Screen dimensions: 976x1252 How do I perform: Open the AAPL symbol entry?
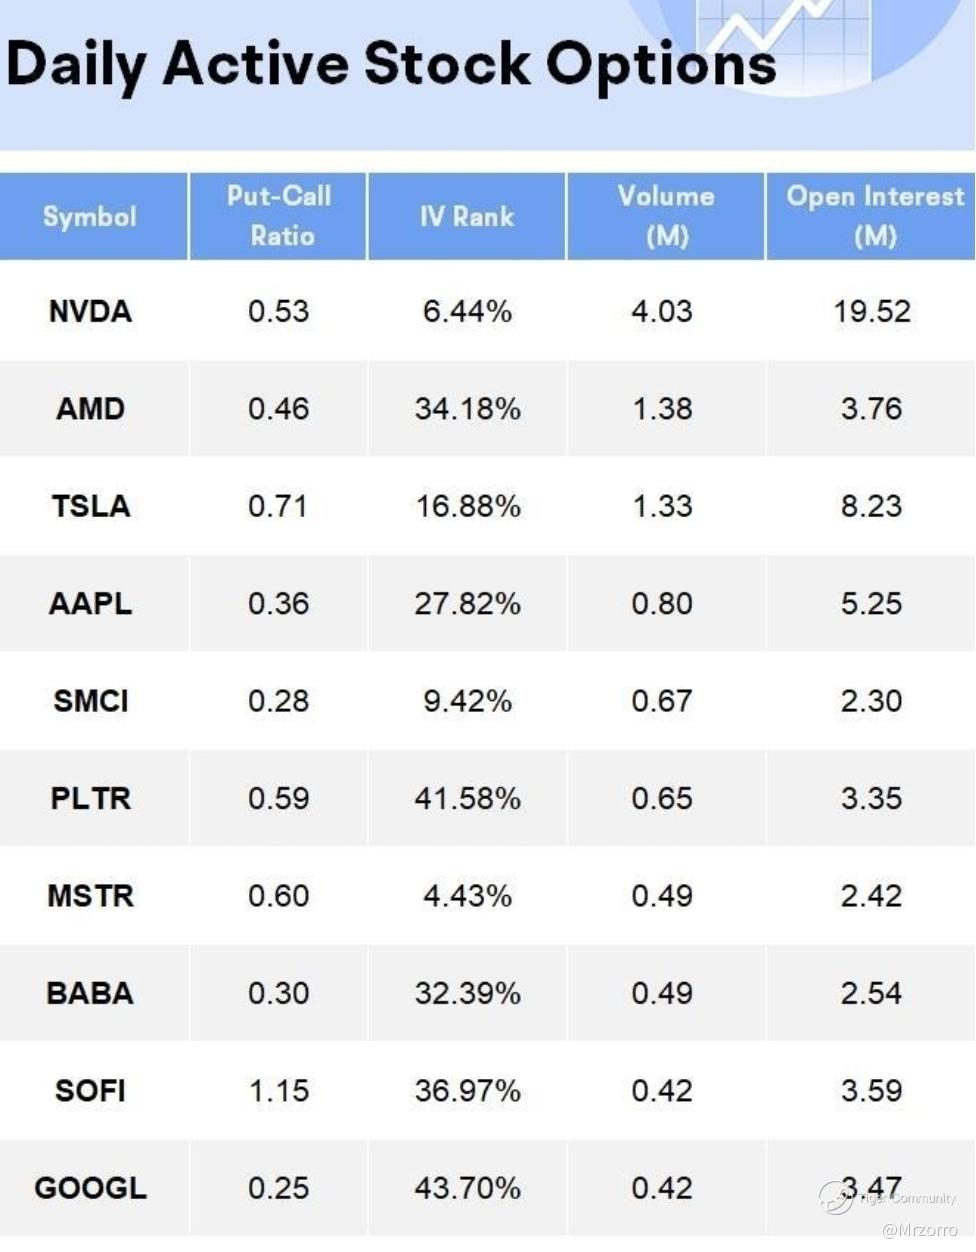(90, 604)
